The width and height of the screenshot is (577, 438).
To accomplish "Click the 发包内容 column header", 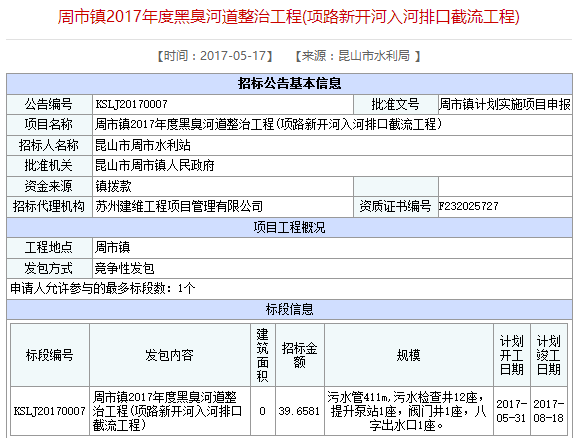I will pyautogui.click(x=170, y=355).
